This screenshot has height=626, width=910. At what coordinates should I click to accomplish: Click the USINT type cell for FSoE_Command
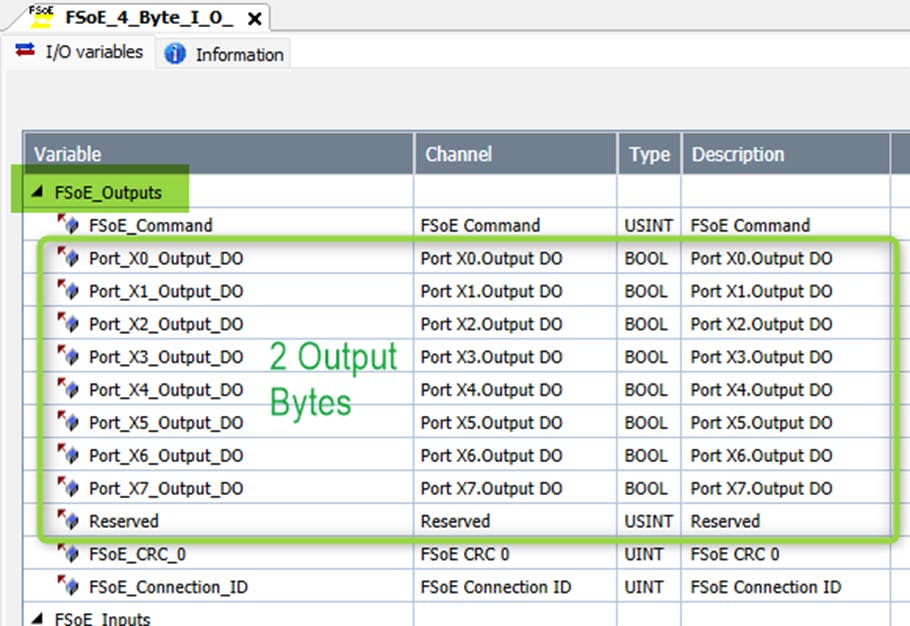pos(648,225)
